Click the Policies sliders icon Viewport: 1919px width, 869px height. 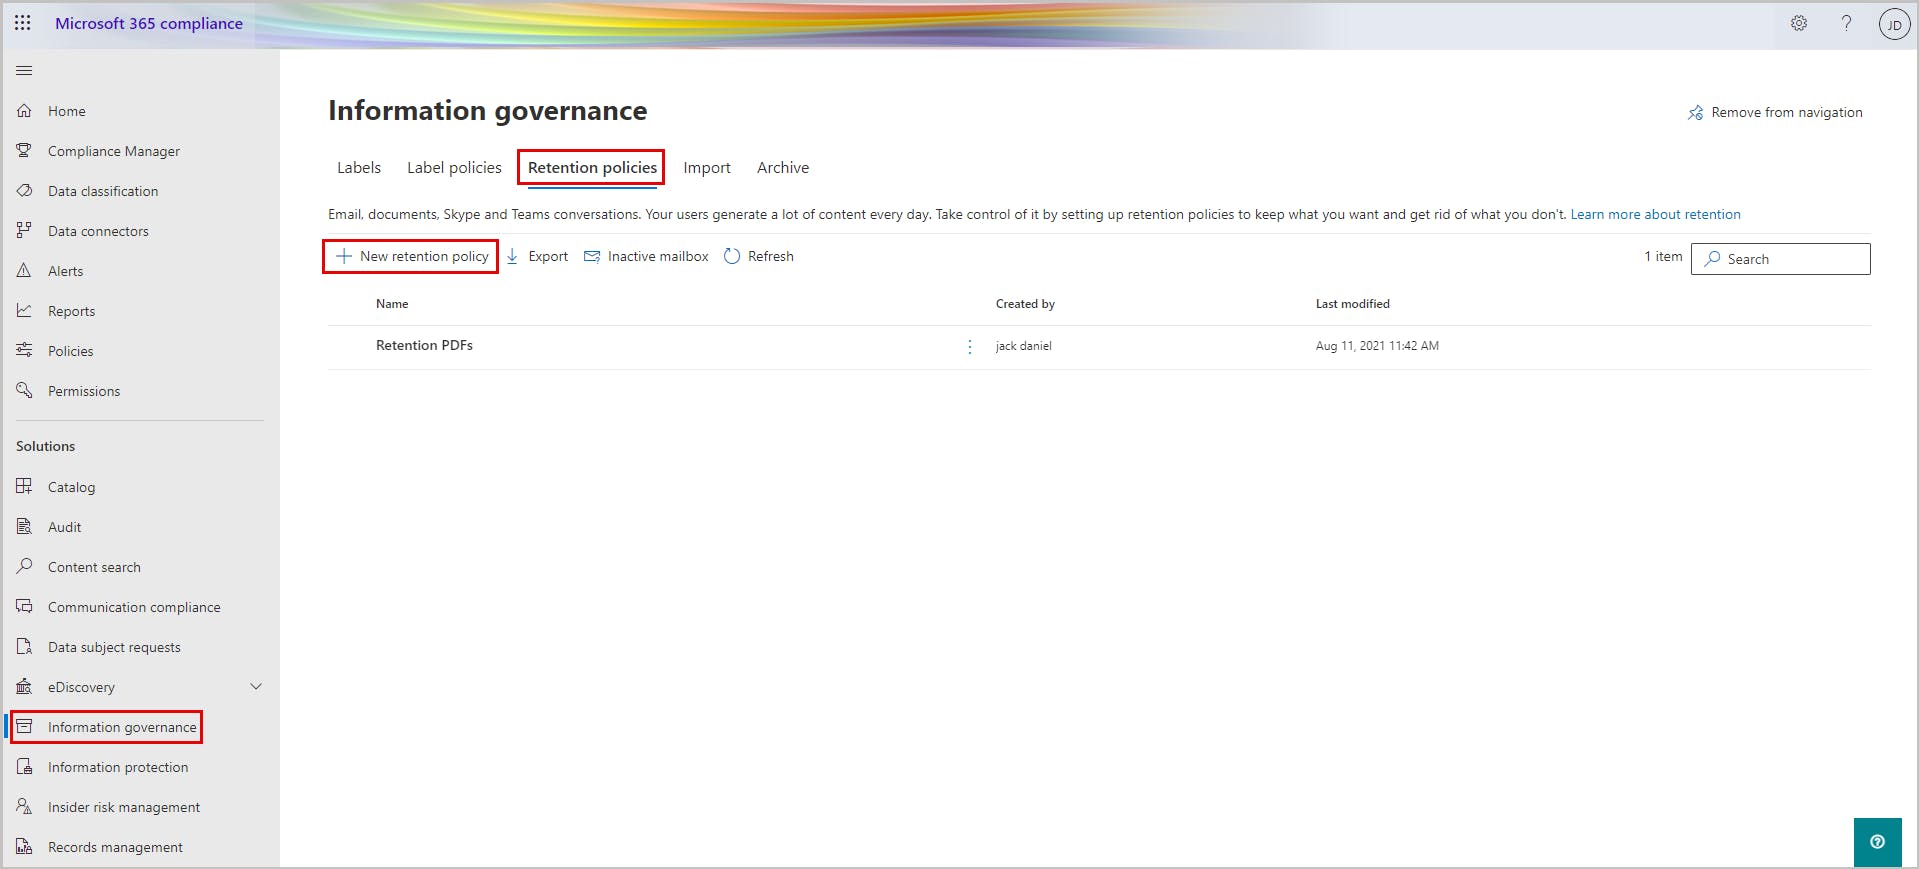(x=24, y=351)
